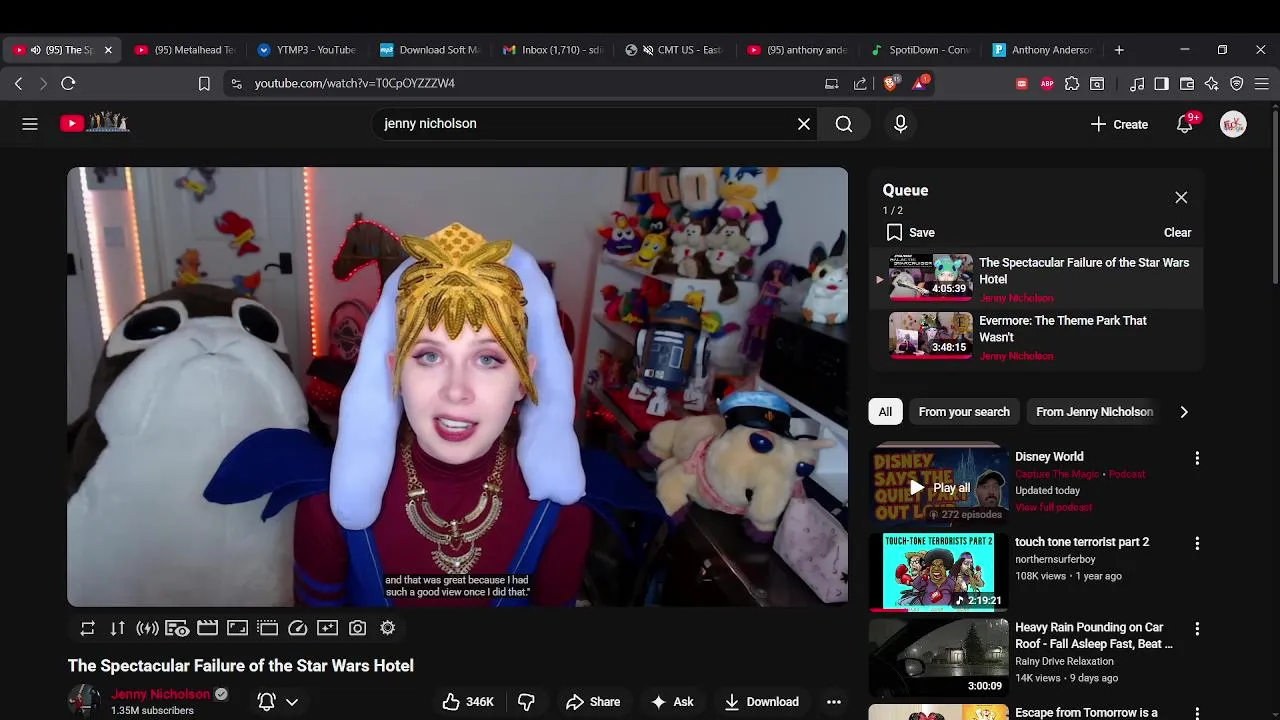The image size is (1280, 720).
Task: Open the notifications bell with 9+ badge
Action: (x=1185, y=124)
